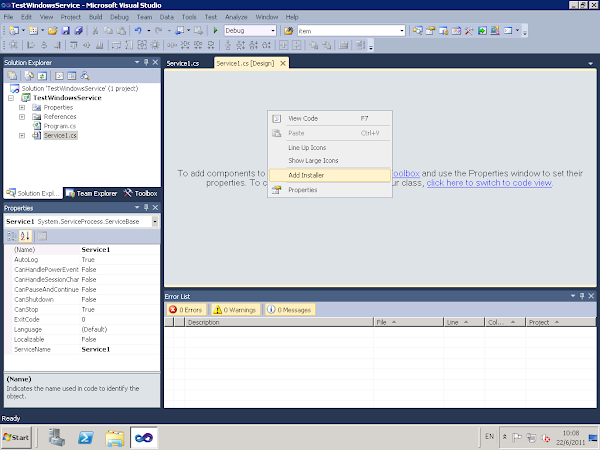Open the Analyze menu
Viewport: 600px width, 450px height.
[236, 17]
